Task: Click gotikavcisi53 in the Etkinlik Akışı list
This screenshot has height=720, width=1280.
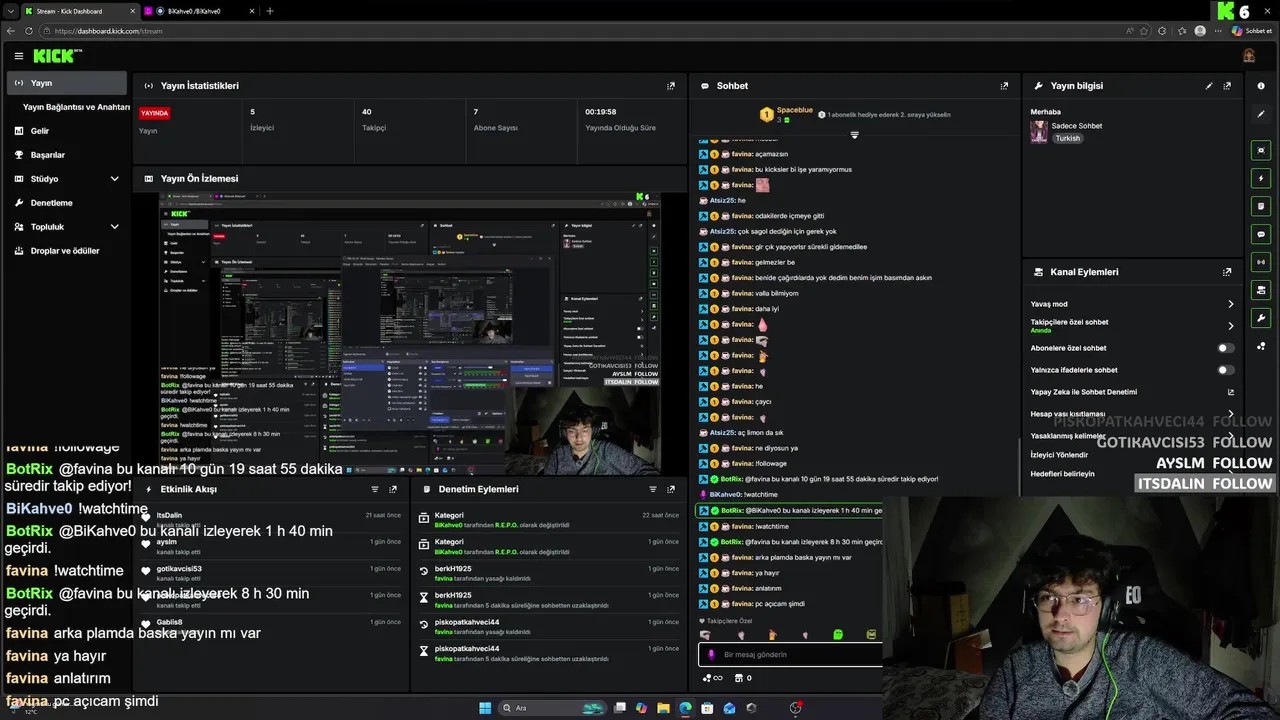Action: pos(179,569)
